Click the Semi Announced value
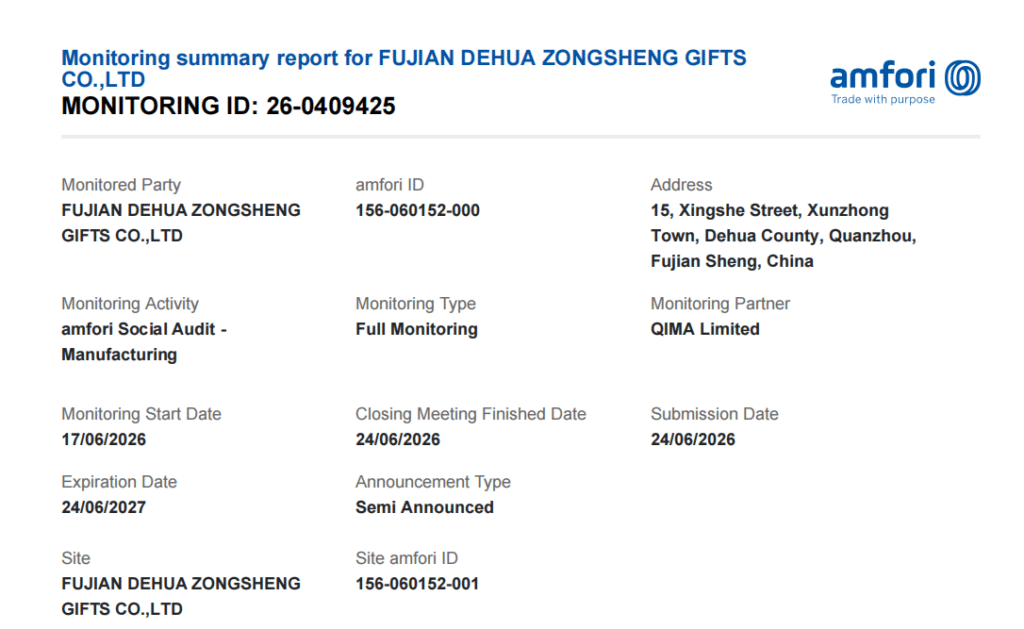This screenshot has height=629, width=1024. click(424, 508)
